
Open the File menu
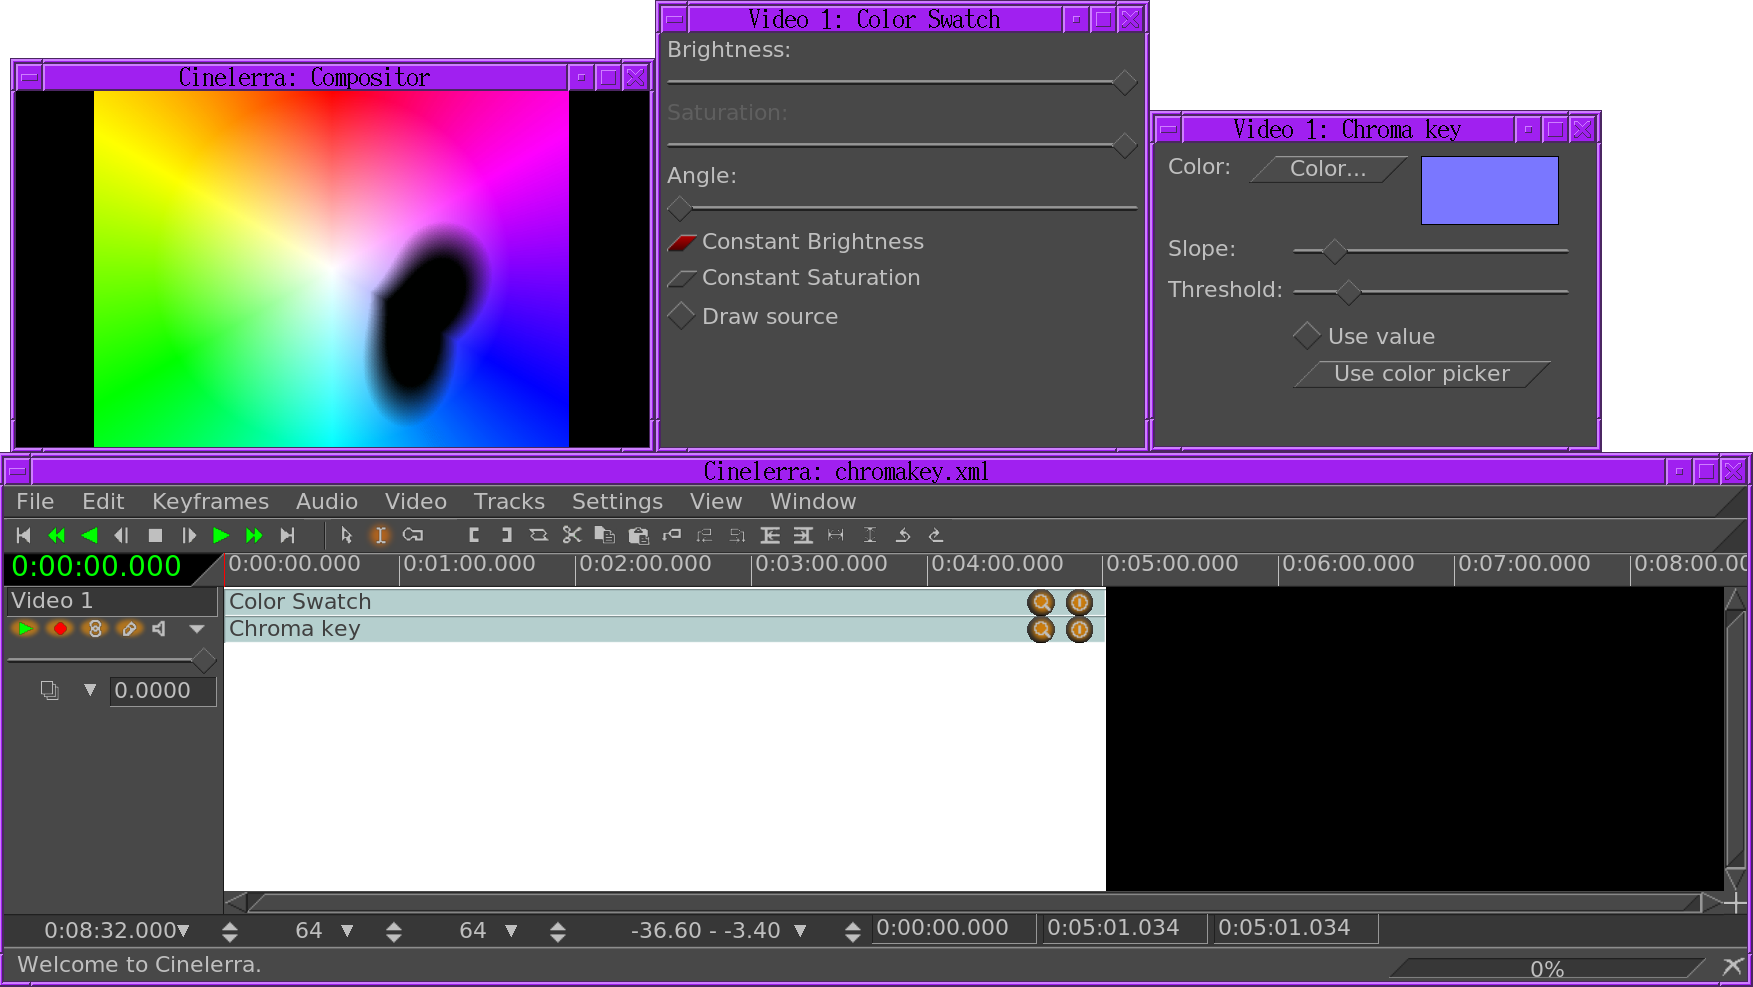pos(35,501)
